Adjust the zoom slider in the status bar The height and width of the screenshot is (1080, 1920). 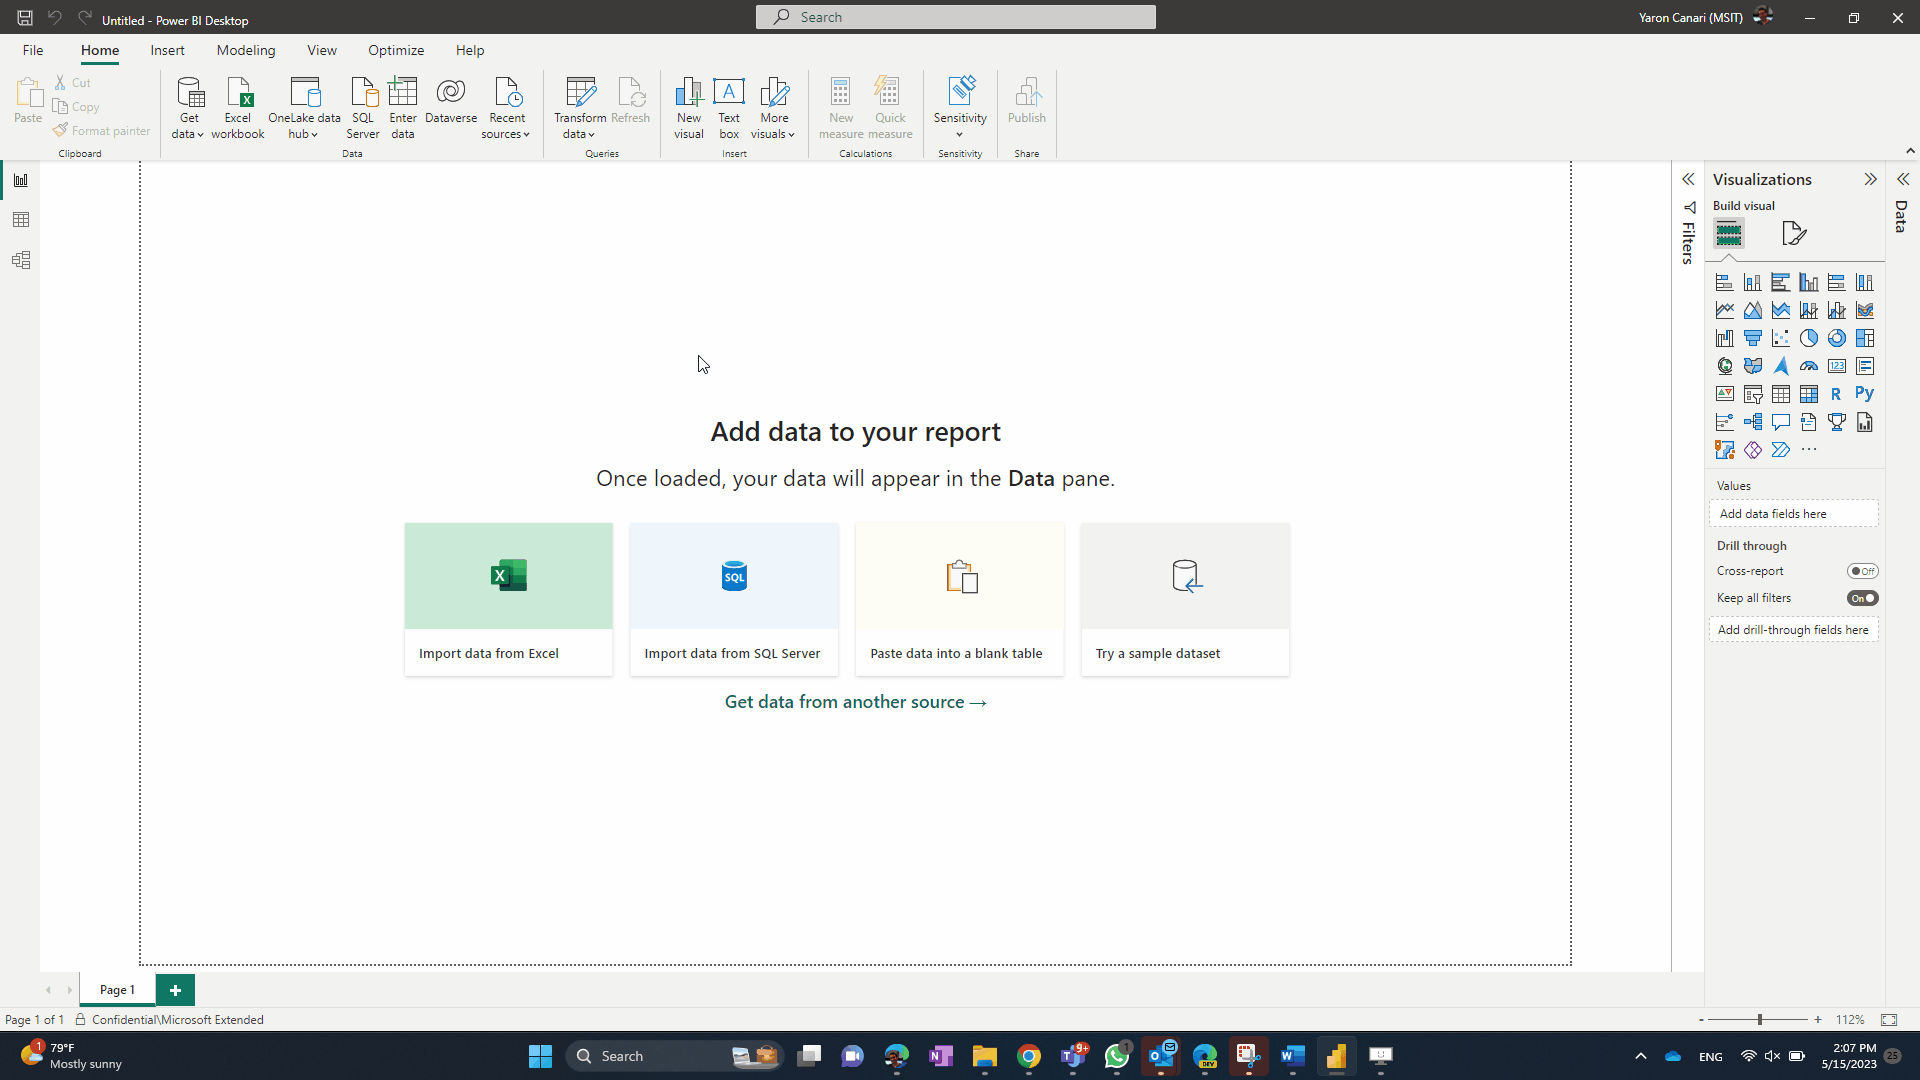1758,1019
